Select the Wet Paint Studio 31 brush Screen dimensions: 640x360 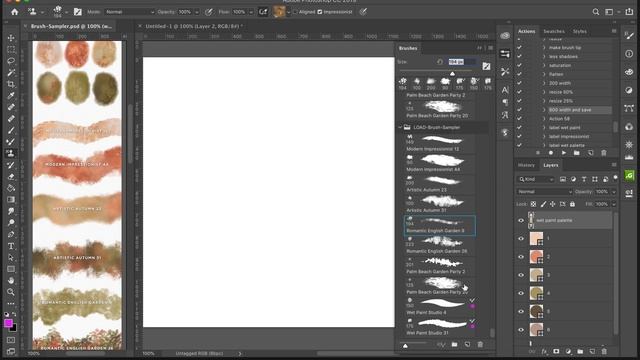(440, 327)
